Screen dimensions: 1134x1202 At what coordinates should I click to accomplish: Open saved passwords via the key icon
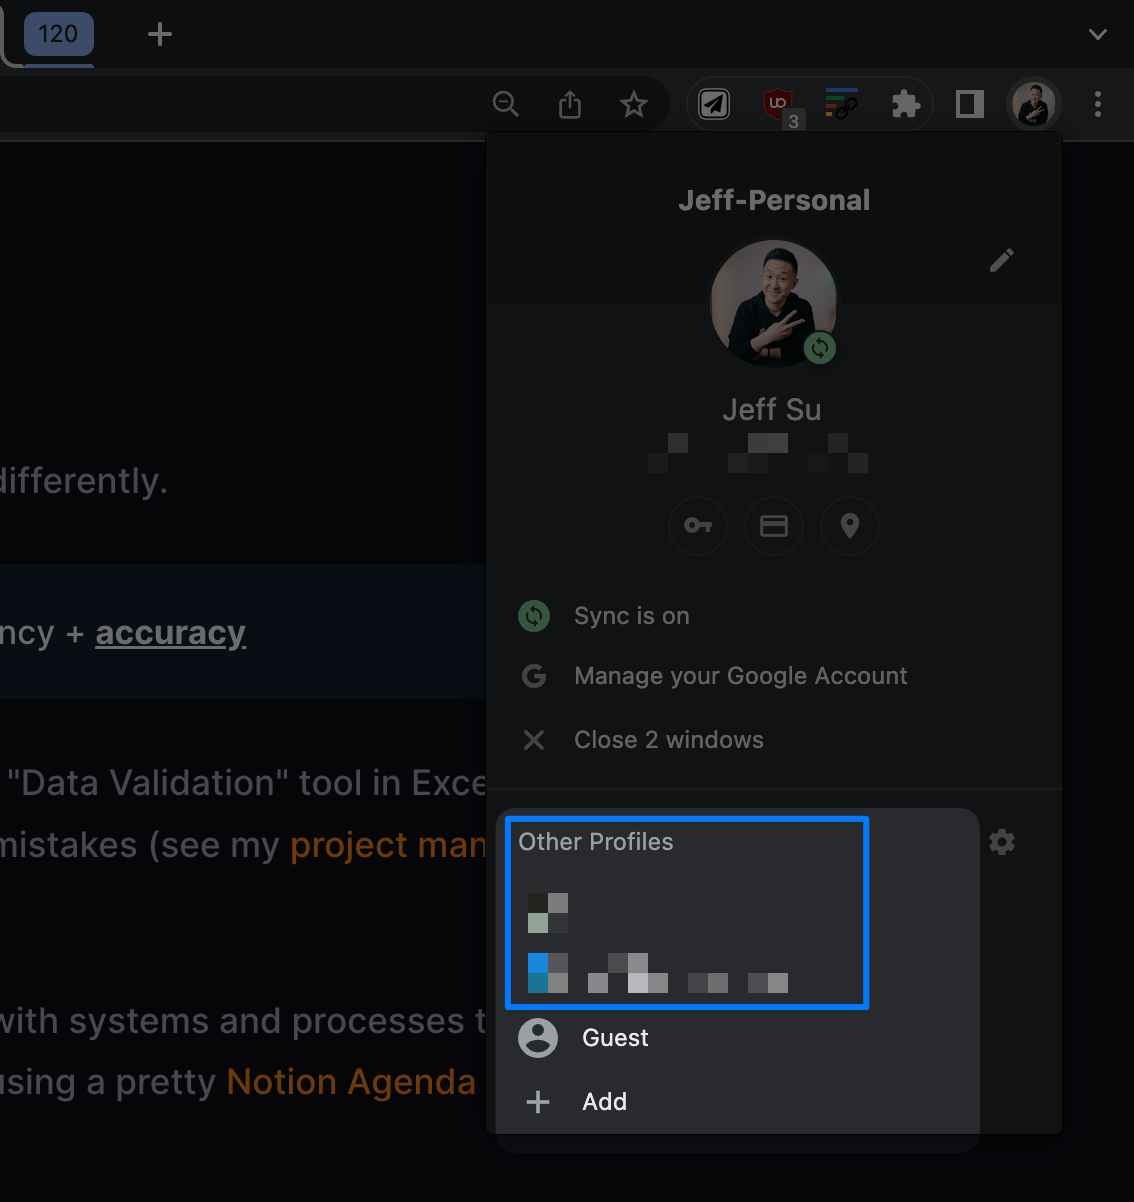[x=698, y=525]
